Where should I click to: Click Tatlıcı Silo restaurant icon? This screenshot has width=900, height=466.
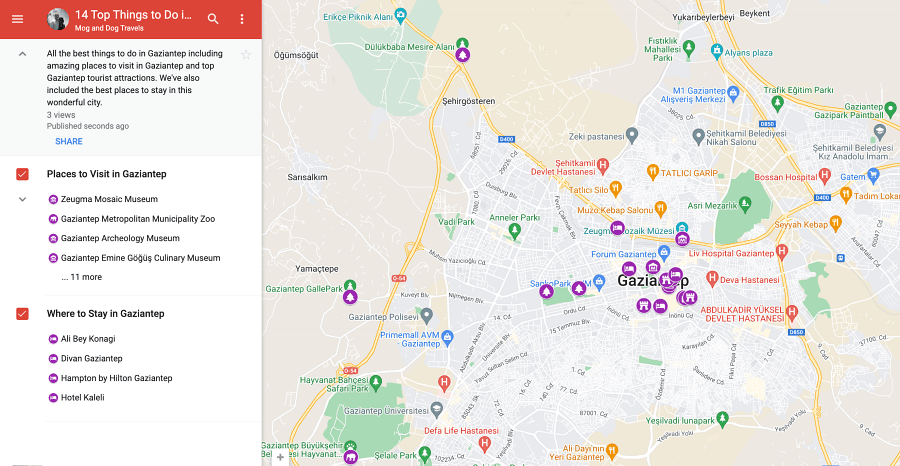[x=616, y=188]
